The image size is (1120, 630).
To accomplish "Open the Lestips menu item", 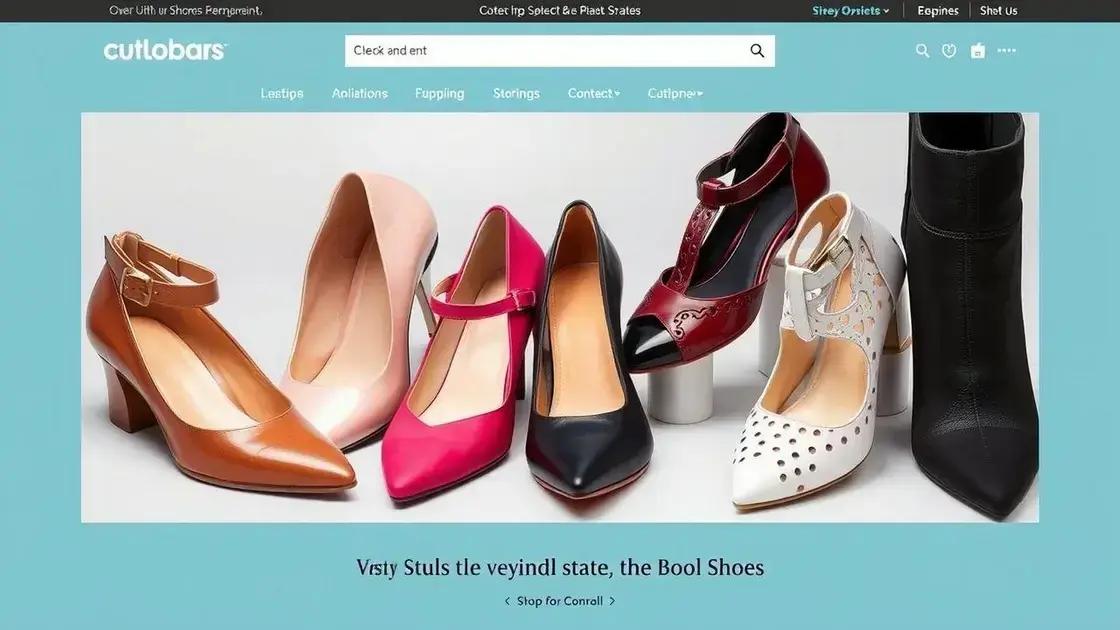I will [281, 94].
